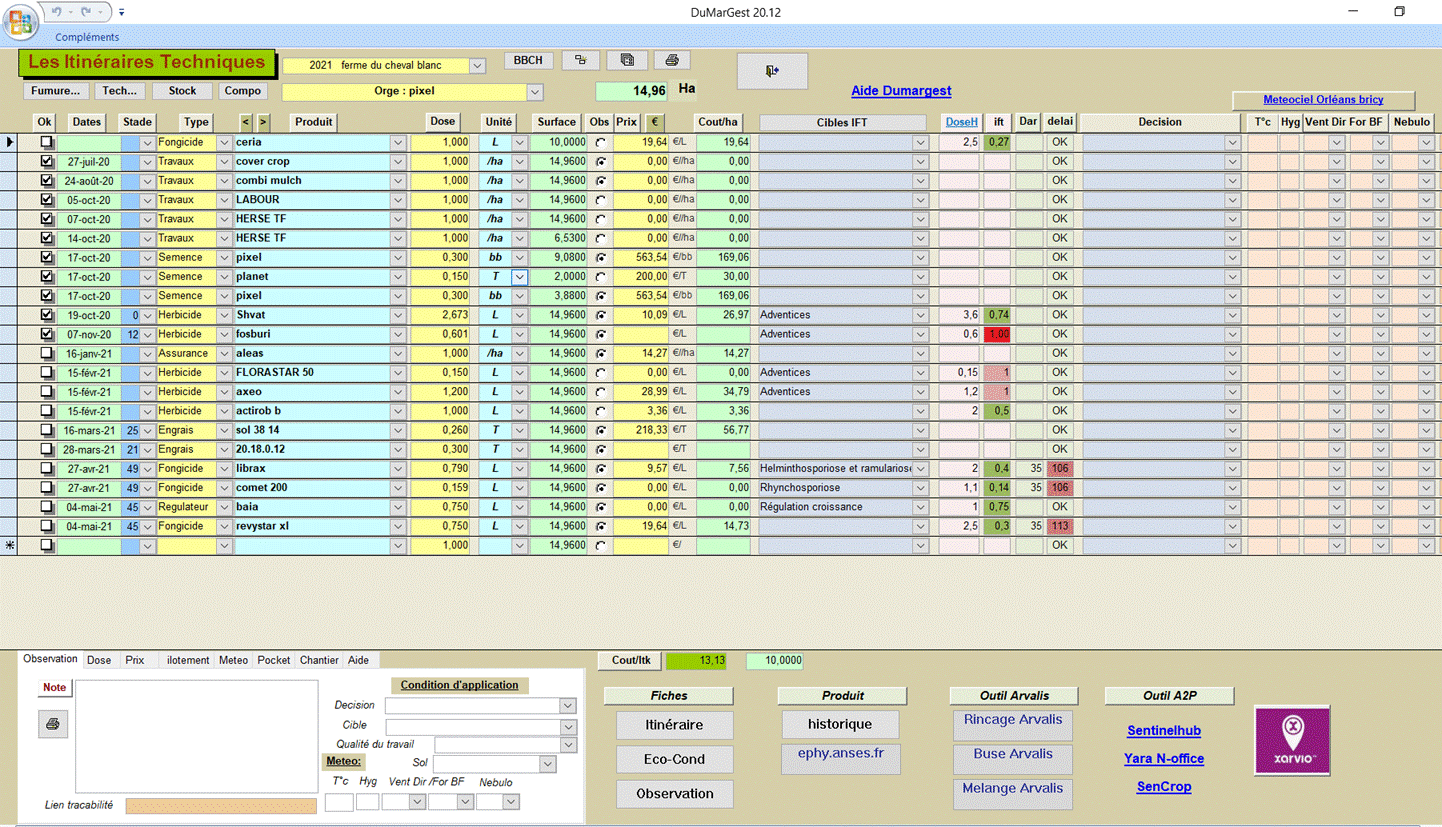This screenshot has height=827, width=1442.
Task: Click the T°c input box under Meteo
Action: click(339, 802)
